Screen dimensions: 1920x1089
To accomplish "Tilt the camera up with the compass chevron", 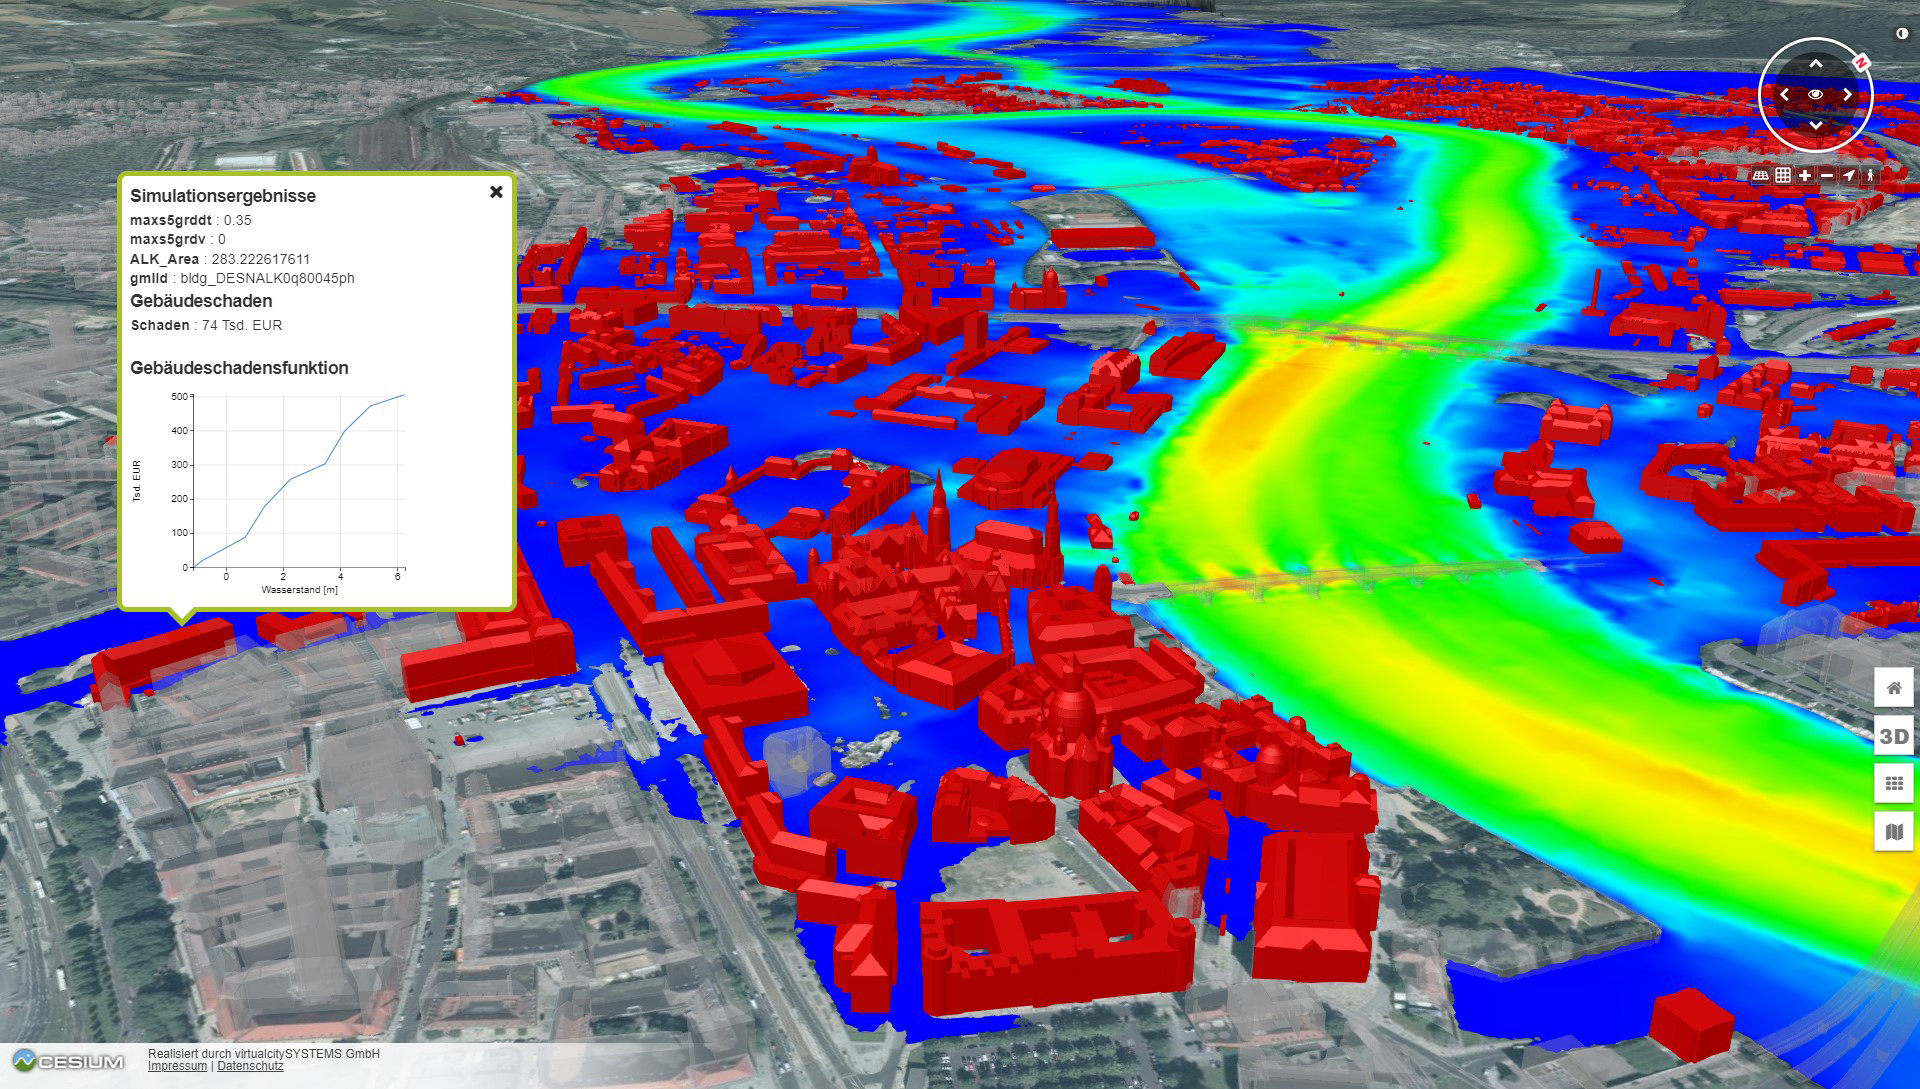I will 1815,65.
